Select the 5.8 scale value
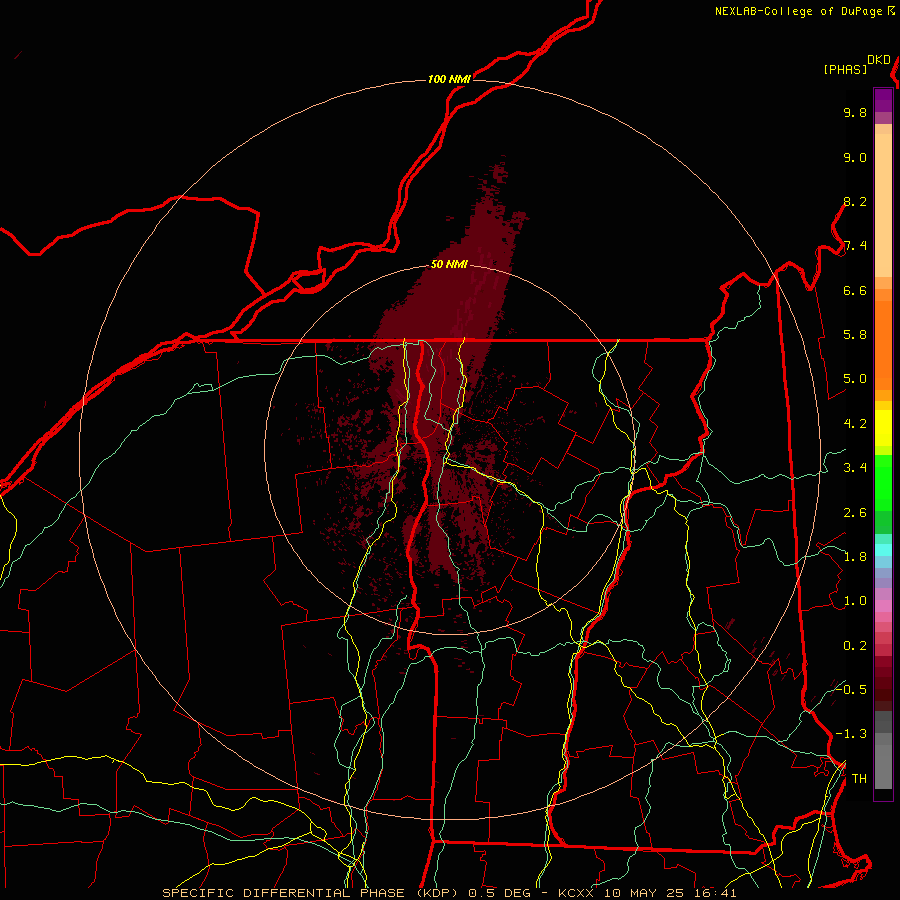Viewport: 900px width, 900px height. (x=855, y=335)
